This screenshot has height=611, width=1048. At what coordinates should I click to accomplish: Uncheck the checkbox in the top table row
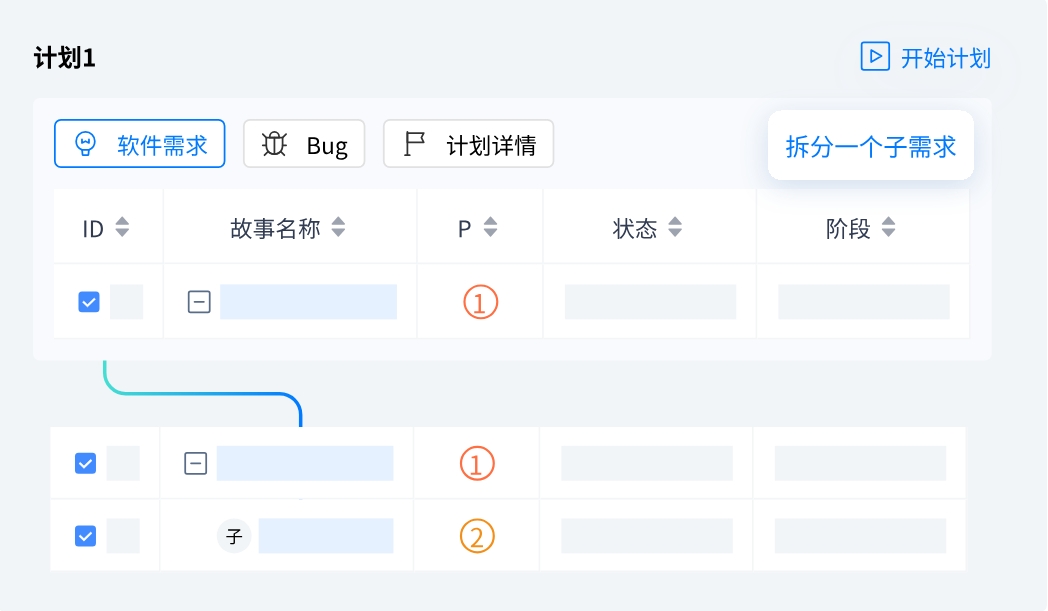point(89,302)
